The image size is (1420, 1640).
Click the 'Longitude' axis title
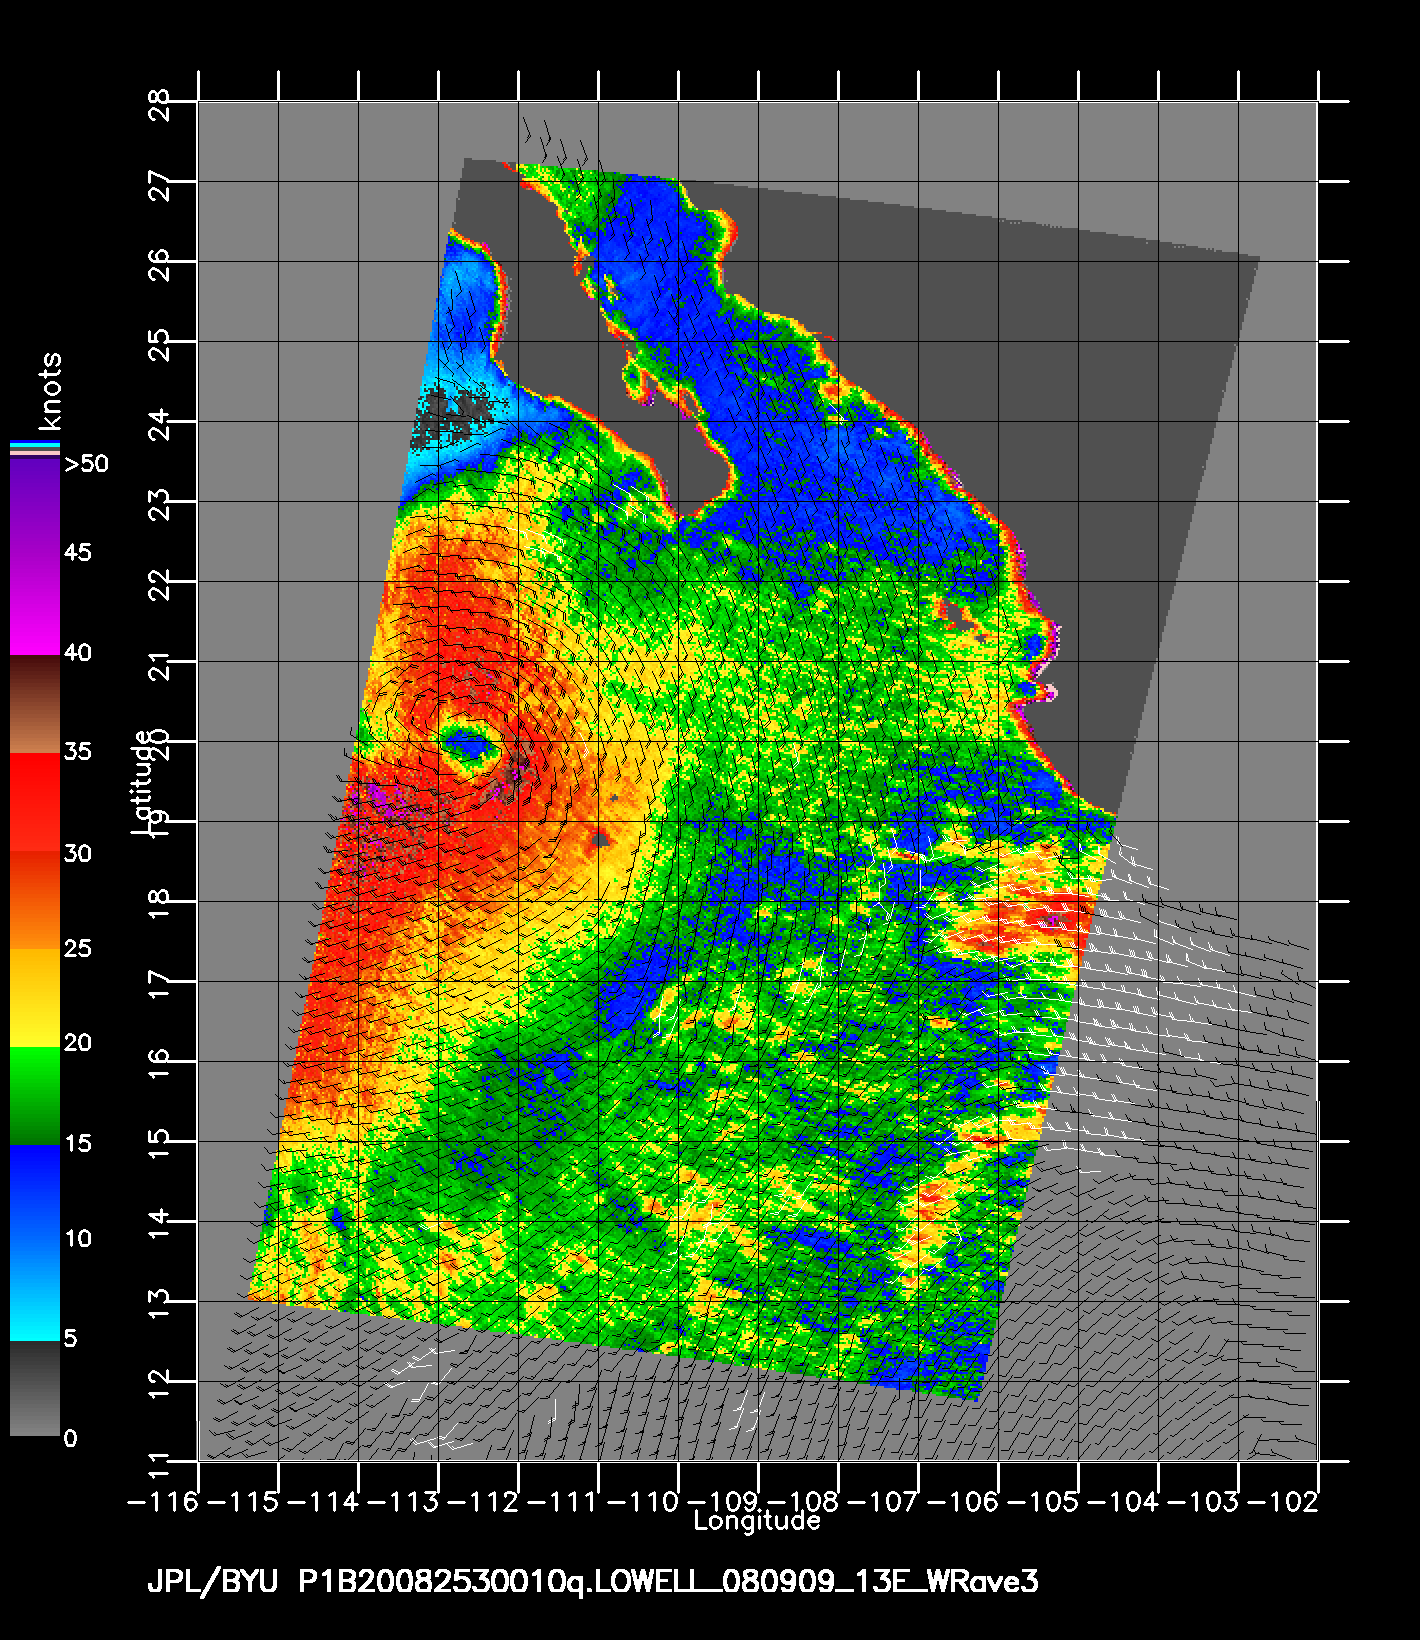point(757,1521)
